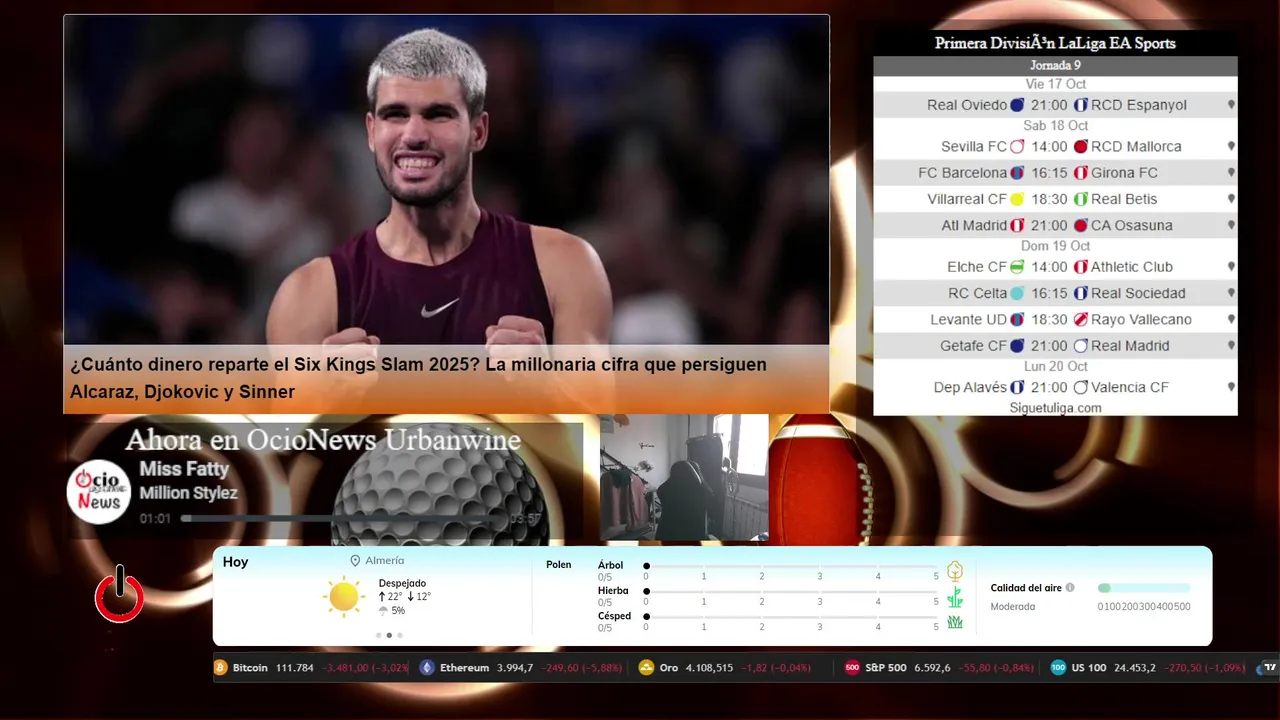
Task: Click the Hierba pollen level scale
Action: pos(792,593)
